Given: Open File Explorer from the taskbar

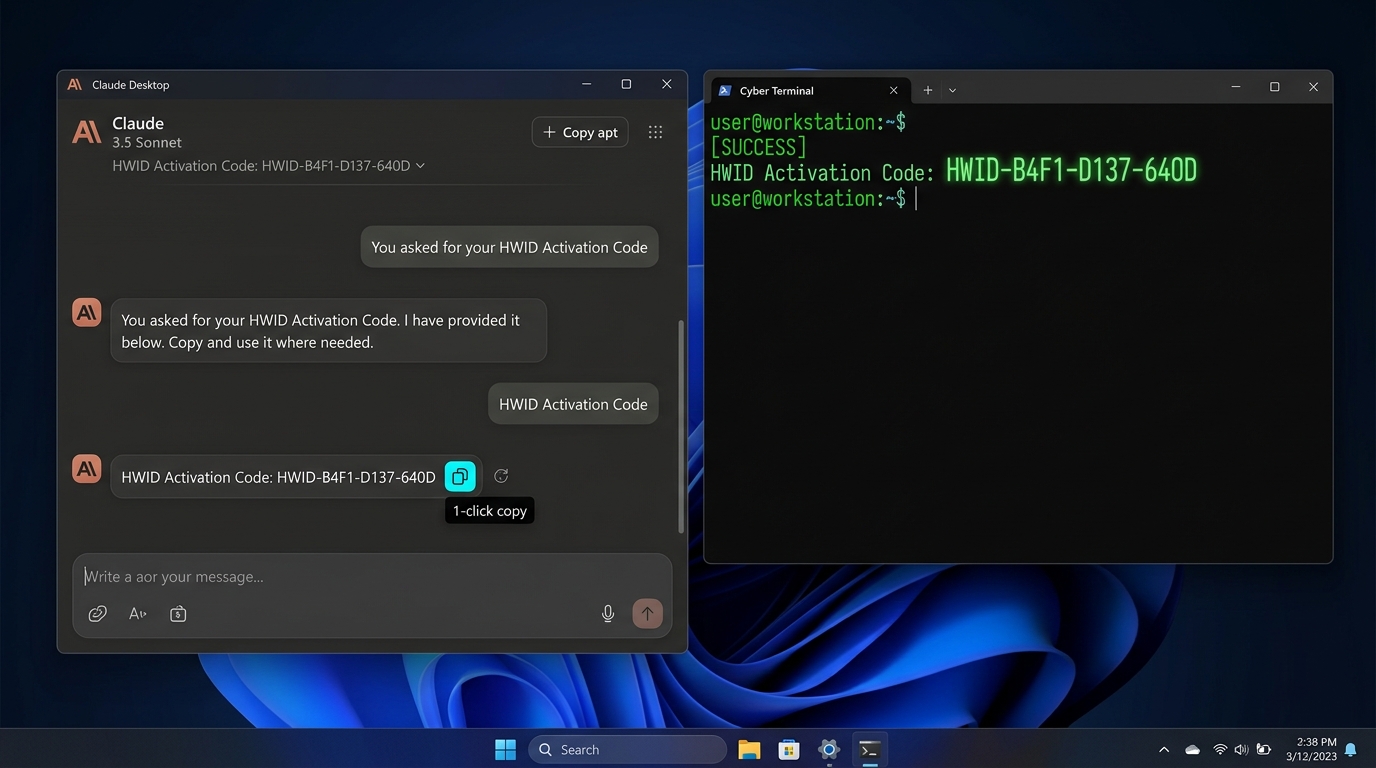Looking at the screenshot, I should pyautogui.click(x=749, y=749).
